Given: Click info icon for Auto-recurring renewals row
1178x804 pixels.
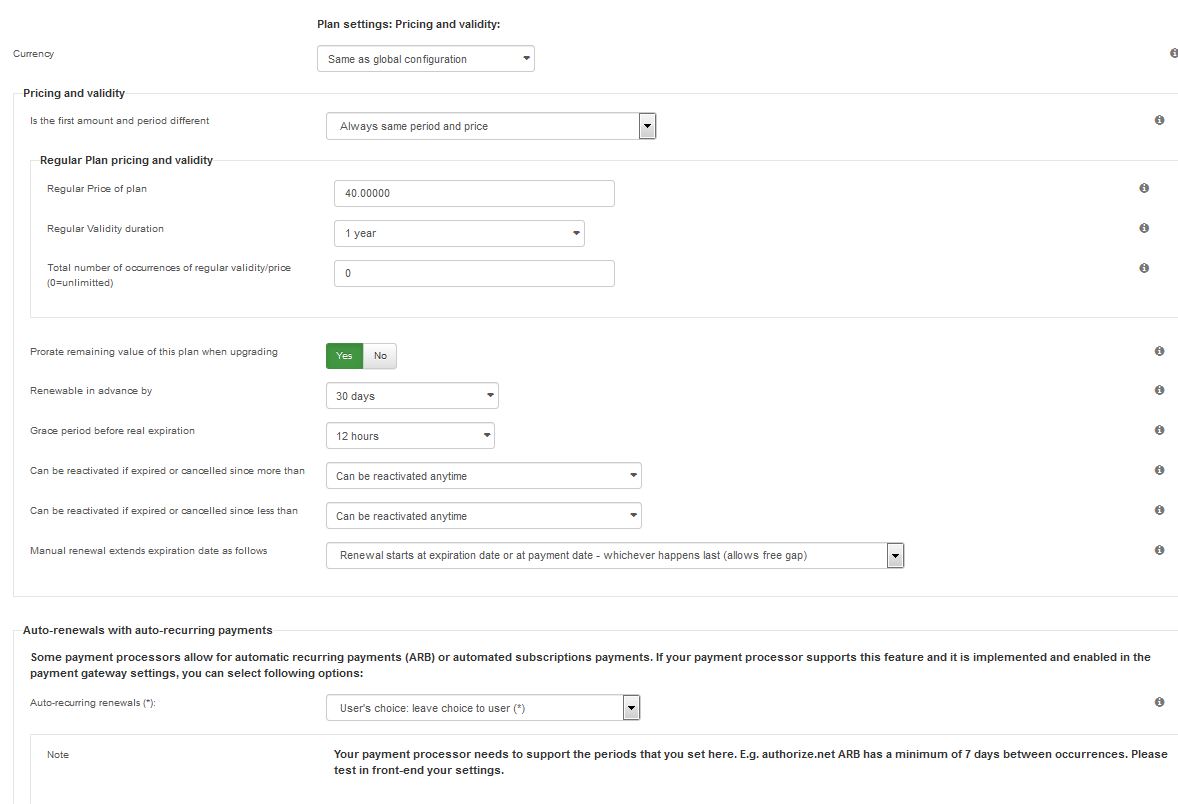Looking at the screenshot, I should tap(1159, 702).
